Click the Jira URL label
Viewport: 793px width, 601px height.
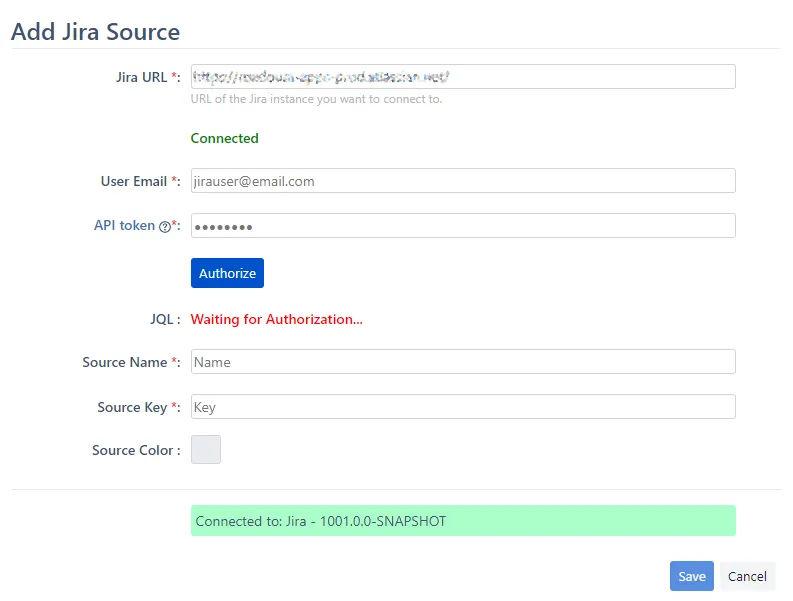pos(148,77)
